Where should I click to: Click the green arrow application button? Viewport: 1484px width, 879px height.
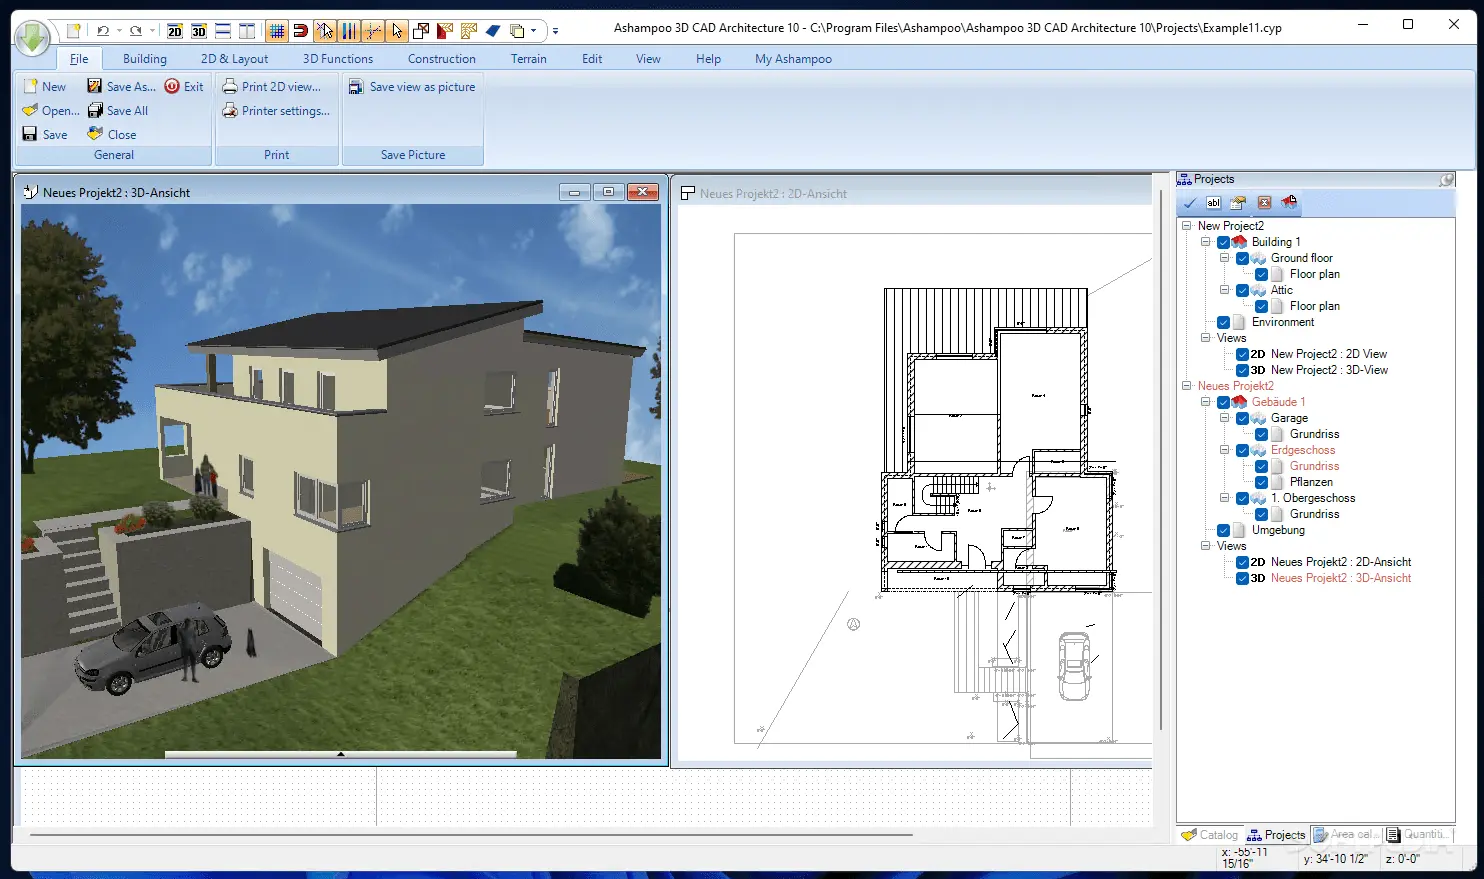click(x=33, y=40)
